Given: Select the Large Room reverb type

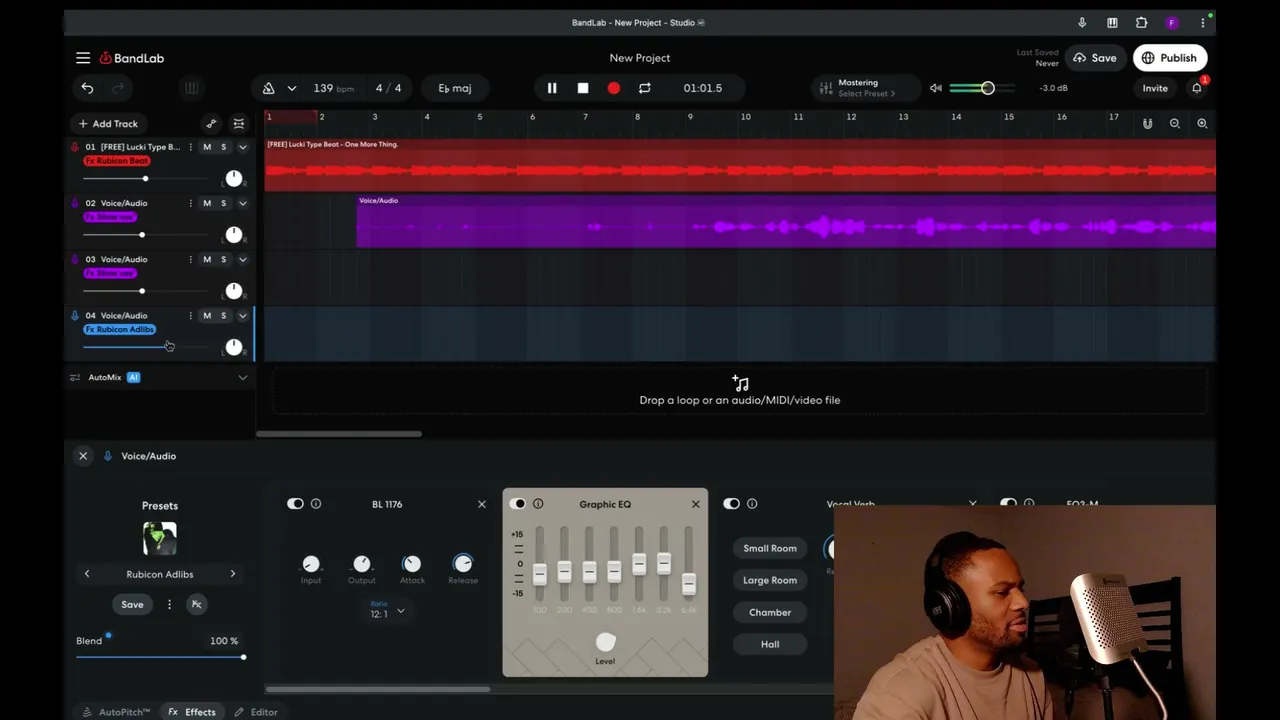Looking at the screenshot, I should tap(770, 580).
